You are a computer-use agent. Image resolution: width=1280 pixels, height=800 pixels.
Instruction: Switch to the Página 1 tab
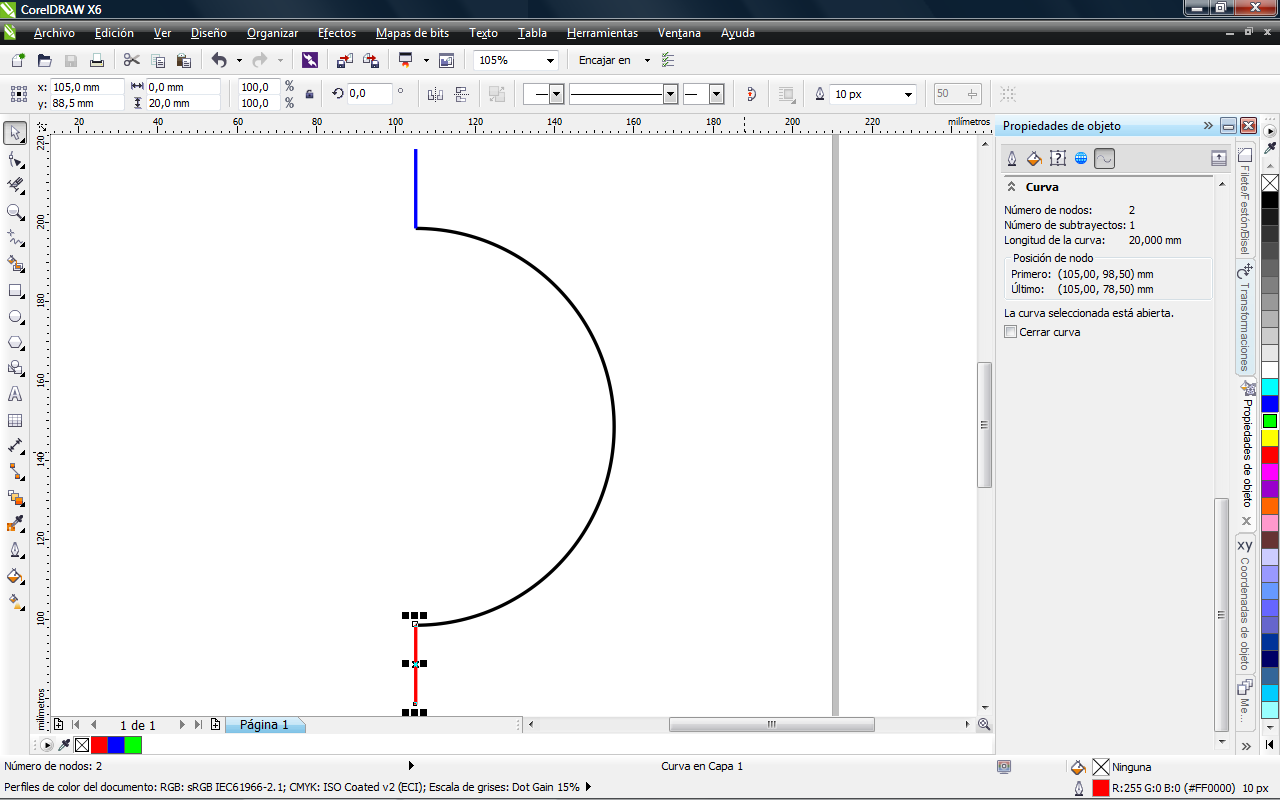point(263,725)
